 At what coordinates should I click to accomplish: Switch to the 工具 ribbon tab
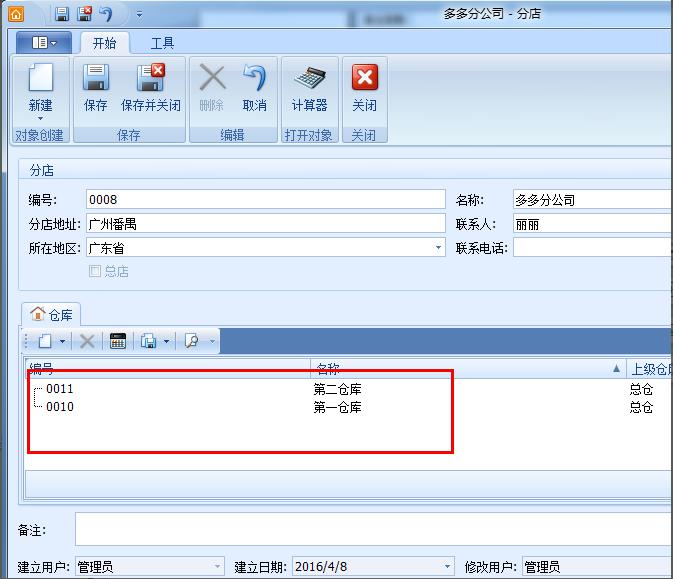coord(162,43)
